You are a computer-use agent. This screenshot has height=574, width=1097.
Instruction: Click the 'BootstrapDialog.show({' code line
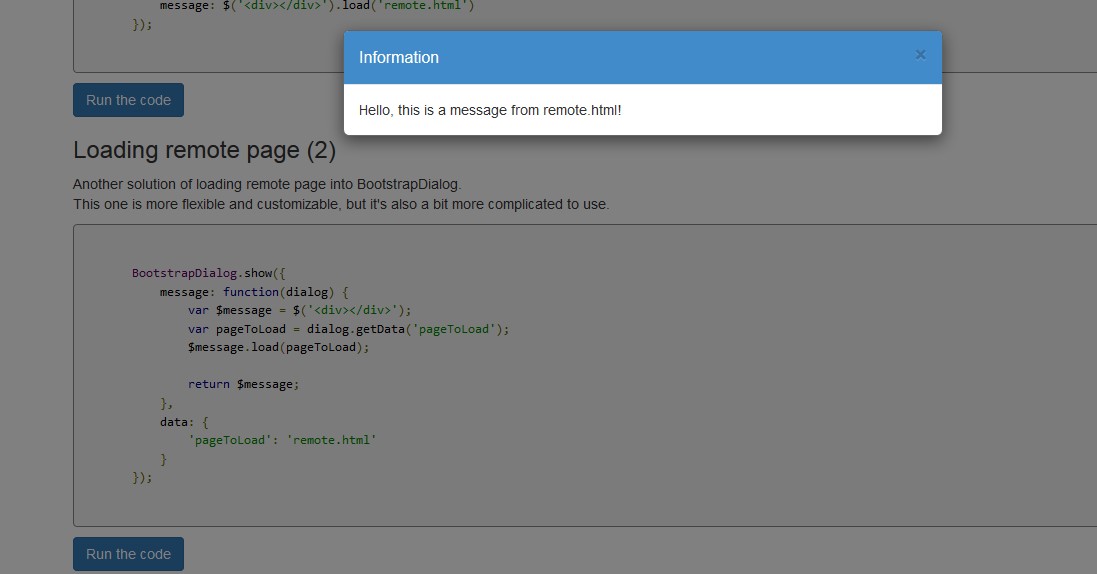(208, 273)
